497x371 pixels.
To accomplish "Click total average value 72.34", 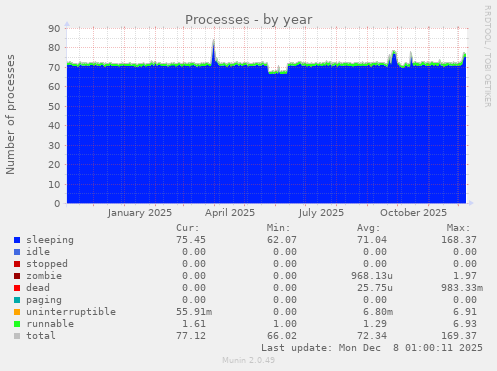I will coord(372,336).
